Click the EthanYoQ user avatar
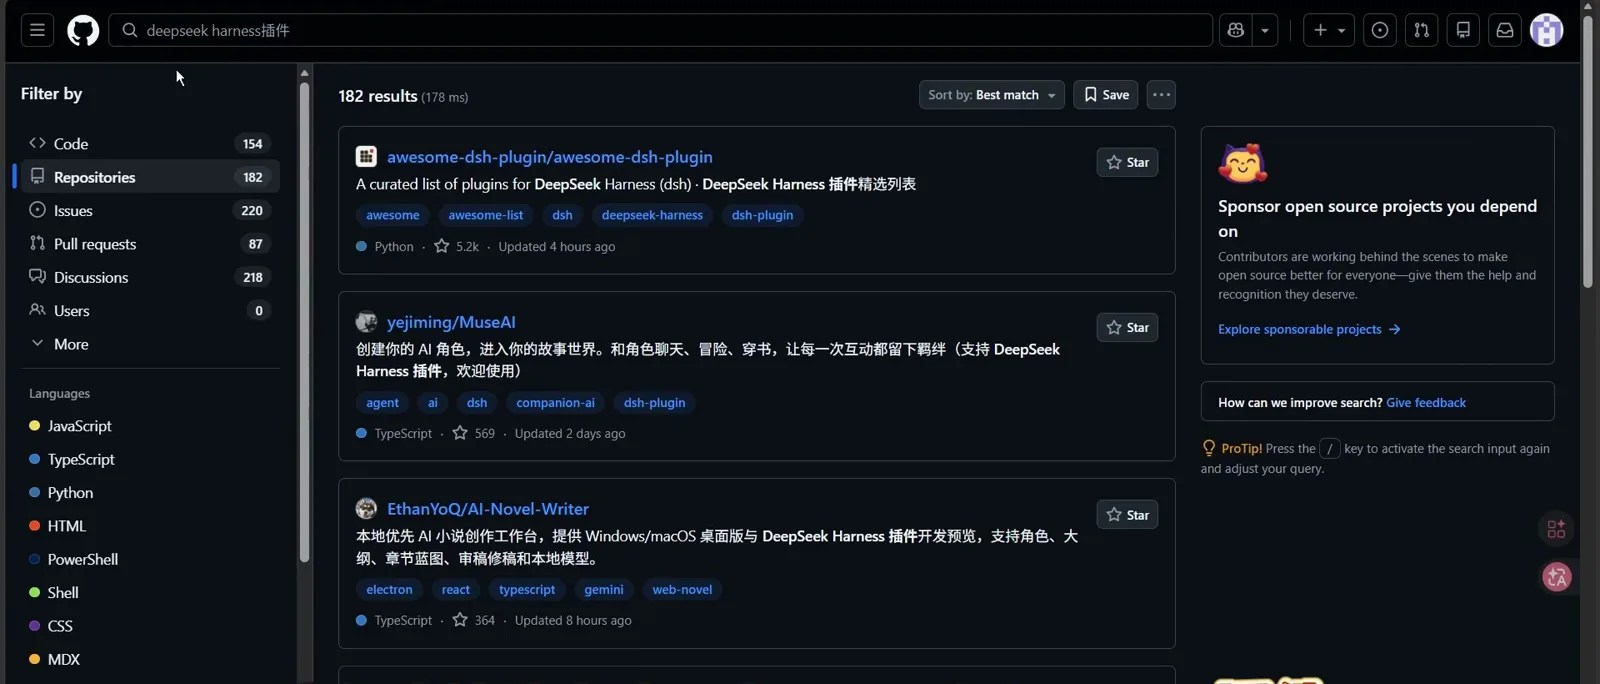 click(366, 508)
